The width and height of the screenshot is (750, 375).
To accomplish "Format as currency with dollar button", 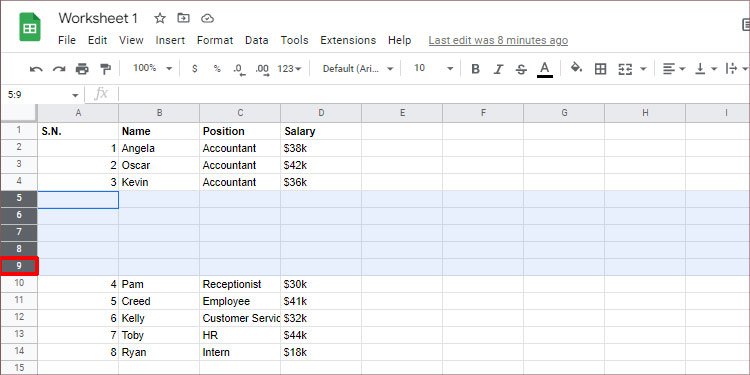I will tap(194, 69).
